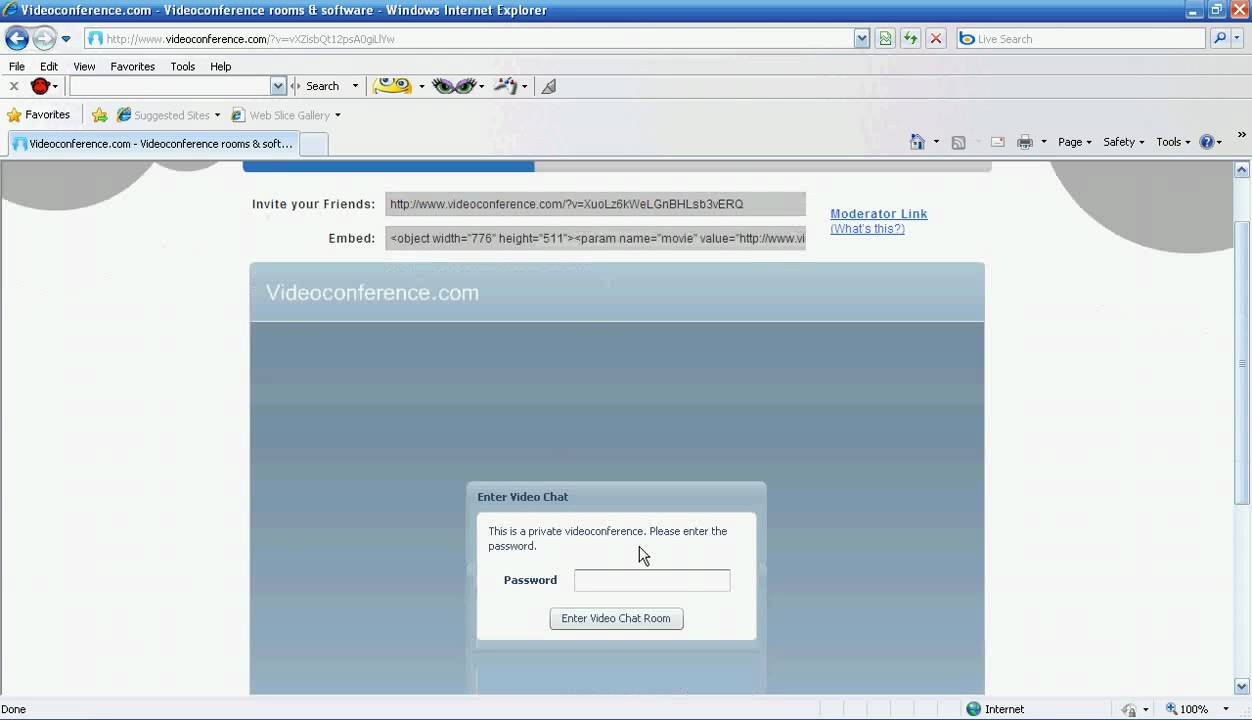
Task: Stop loading with the red X icon
Action: tap(936, 39)
